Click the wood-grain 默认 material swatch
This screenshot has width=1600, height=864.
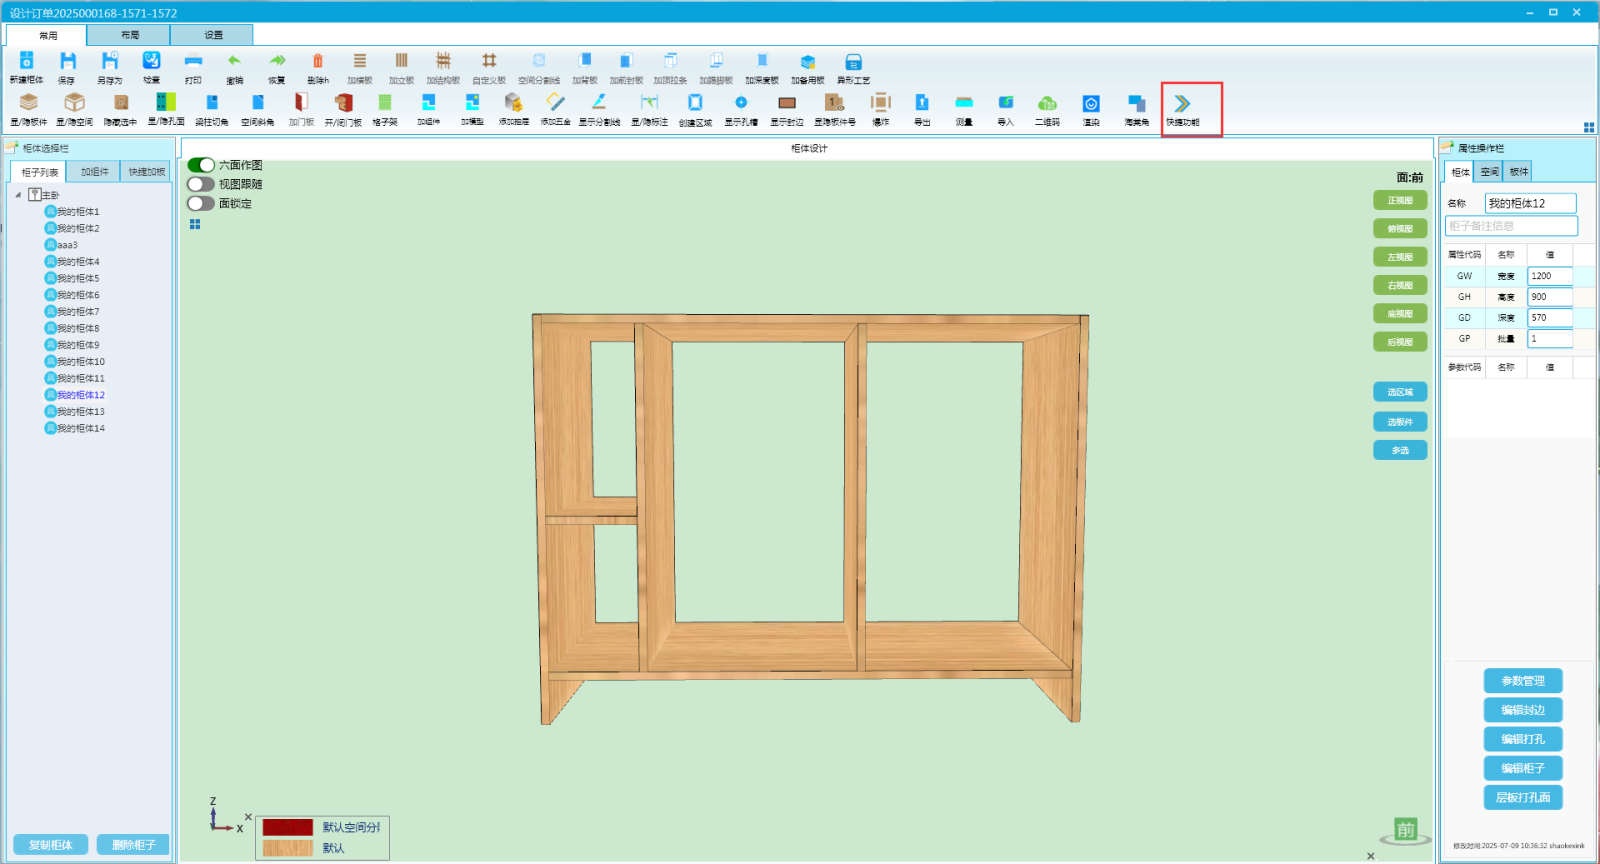[288, 848]
